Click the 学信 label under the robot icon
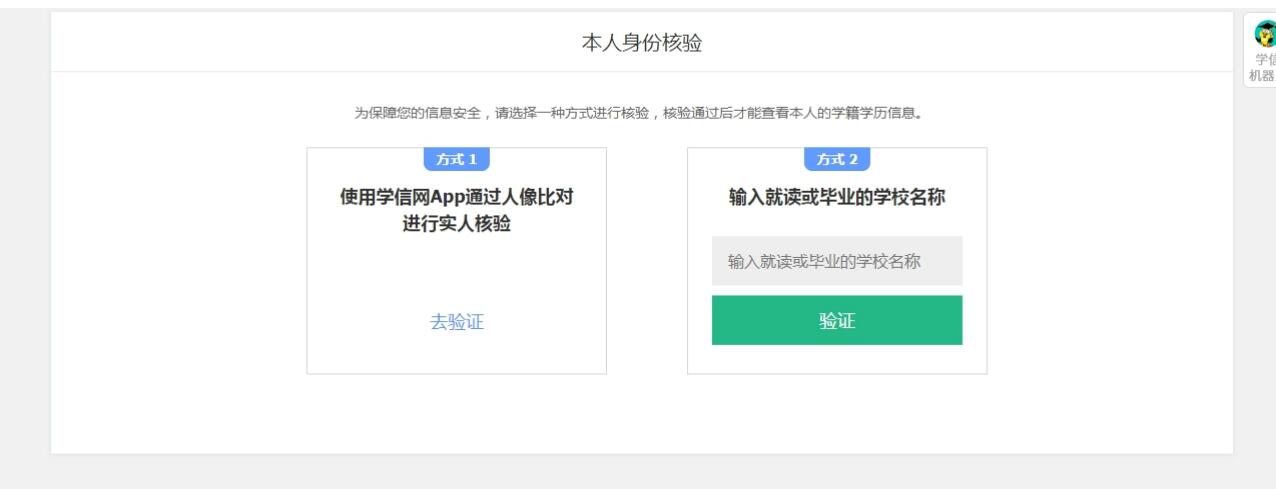The width and height of the screenshot is (1276, 489). pyautogui.click(x=1266, y=59)
